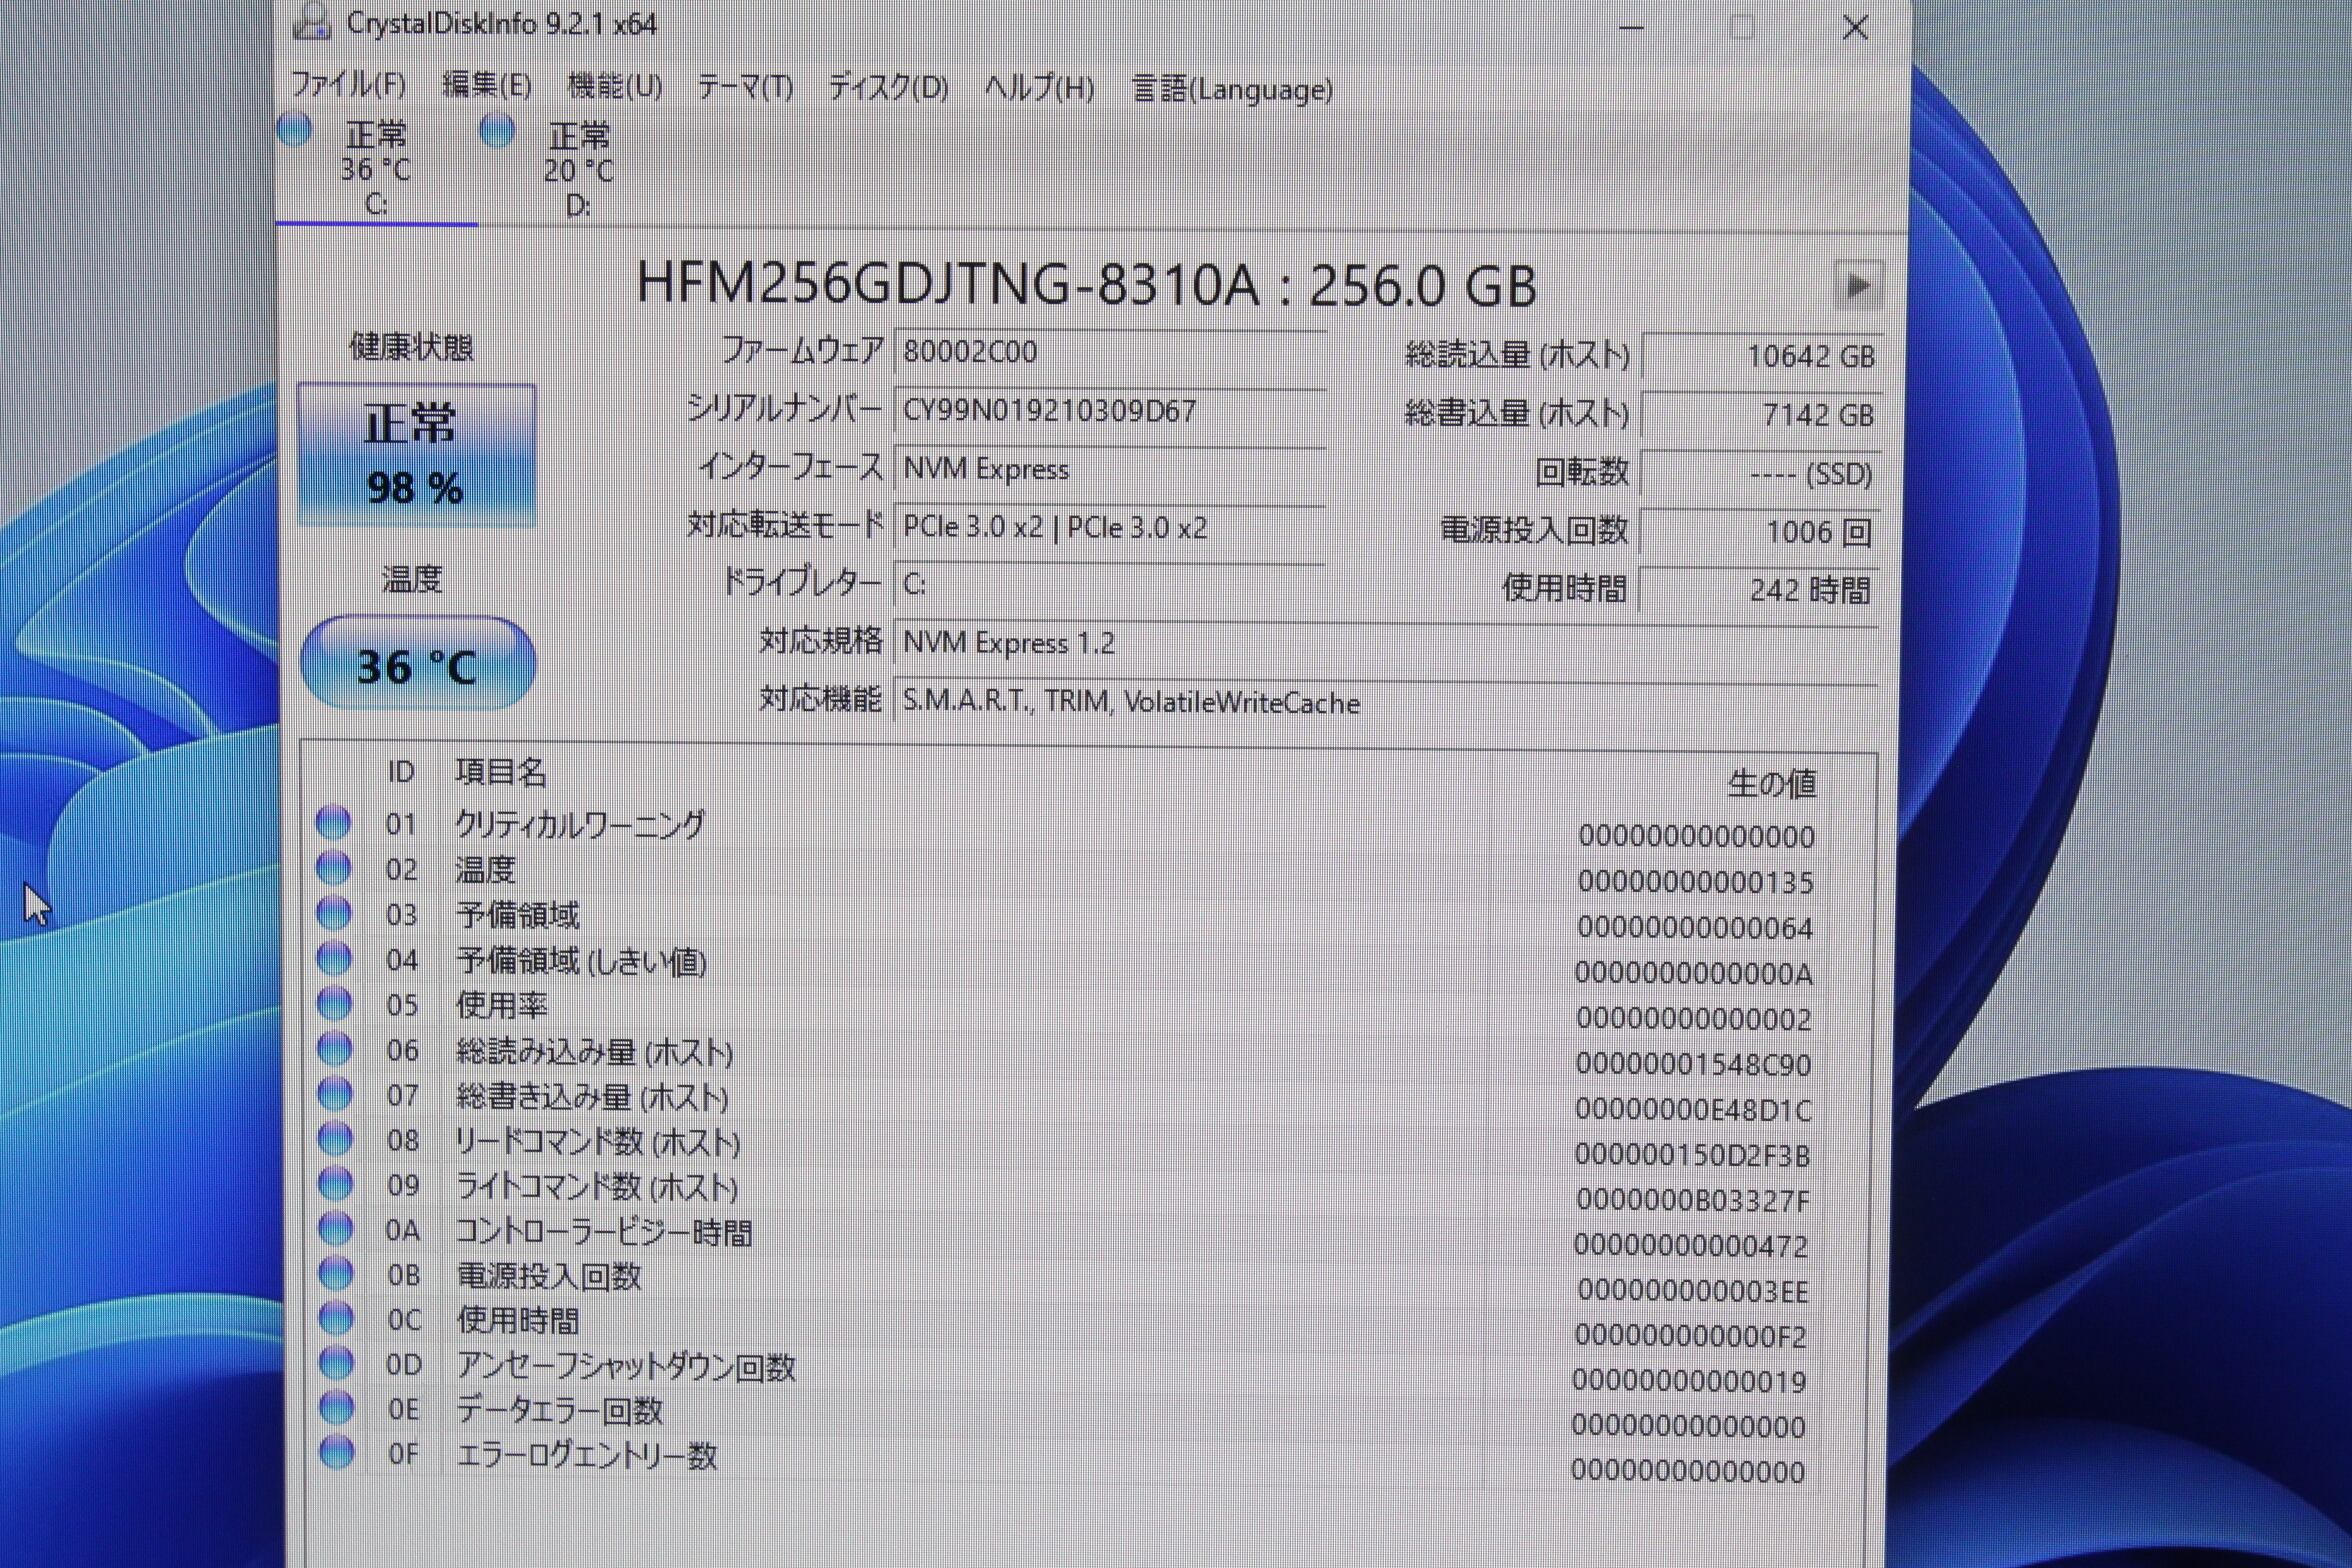The image size is (2352, 1568).
Task: Open the ディスク(D) menu
Action: tap(888, 88)
